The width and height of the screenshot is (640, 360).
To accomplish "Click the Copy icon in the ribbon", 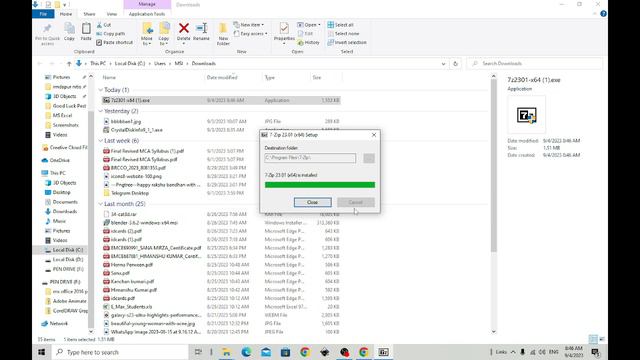I will click(x=69, y=29).
